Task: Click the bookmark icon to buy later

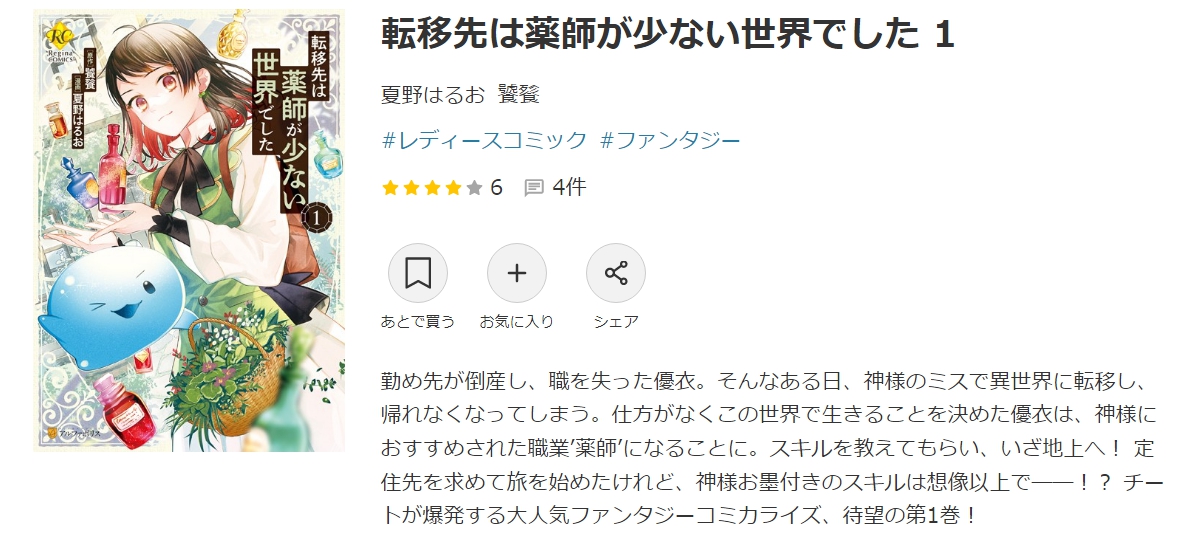Action: [417, 273]
